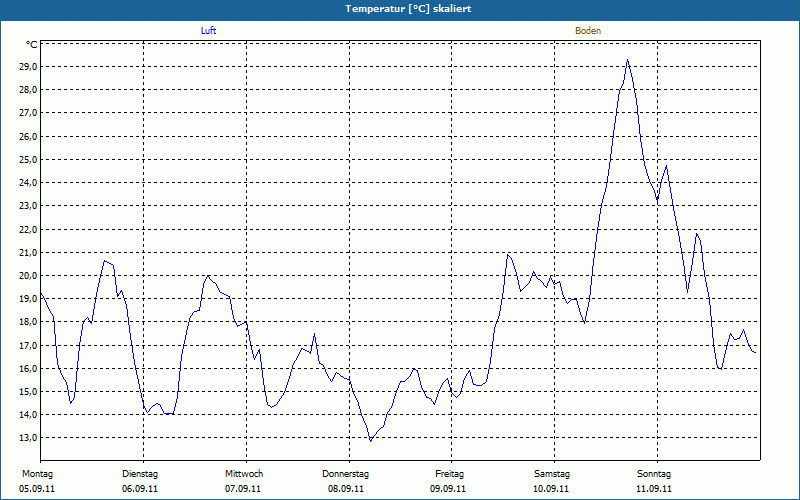Click the date 11.09.11
Viewport: 800px width, 500px height.
654,489
